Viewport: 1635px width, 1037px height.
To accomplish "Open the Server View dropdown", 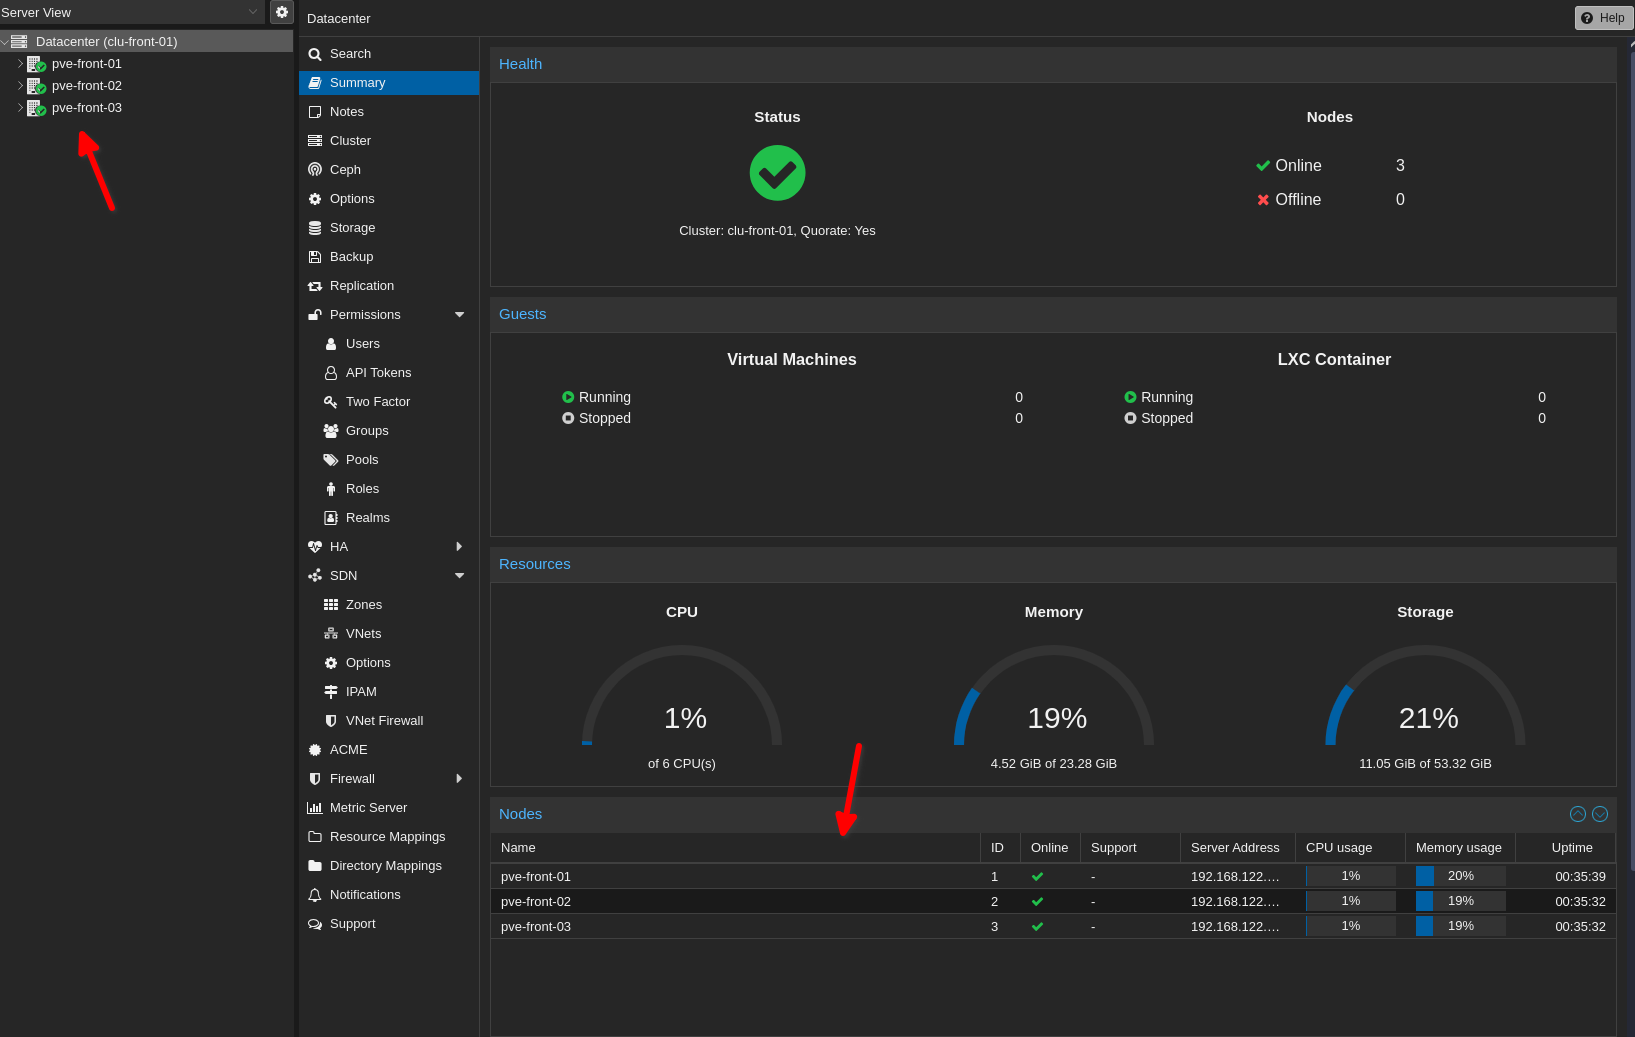I will click(x=252, y=12).
